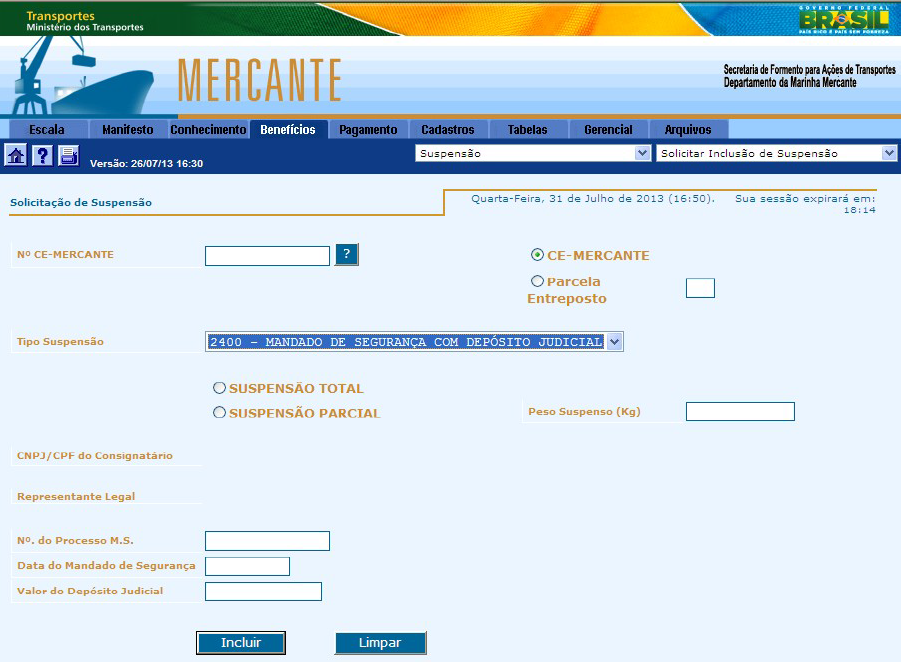Focus the Nº CE-MERCANTE input field
Image resolution: width=902 pixels, height=662 pixels.
click(x=267, y=256)
